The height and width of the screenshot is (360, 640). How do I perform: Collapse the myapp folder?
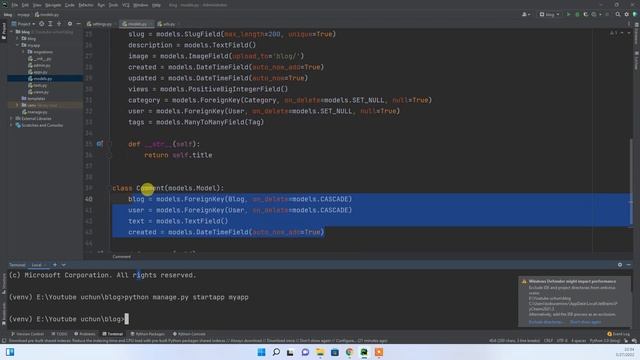click(18, 45)
